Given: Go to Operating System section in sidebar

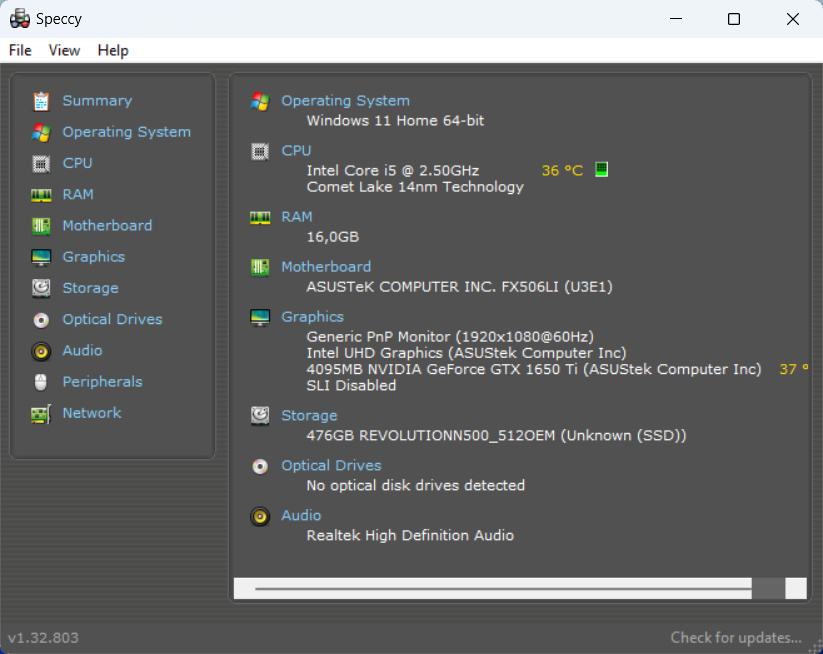Looking at the screenshot, I should 126,132.
